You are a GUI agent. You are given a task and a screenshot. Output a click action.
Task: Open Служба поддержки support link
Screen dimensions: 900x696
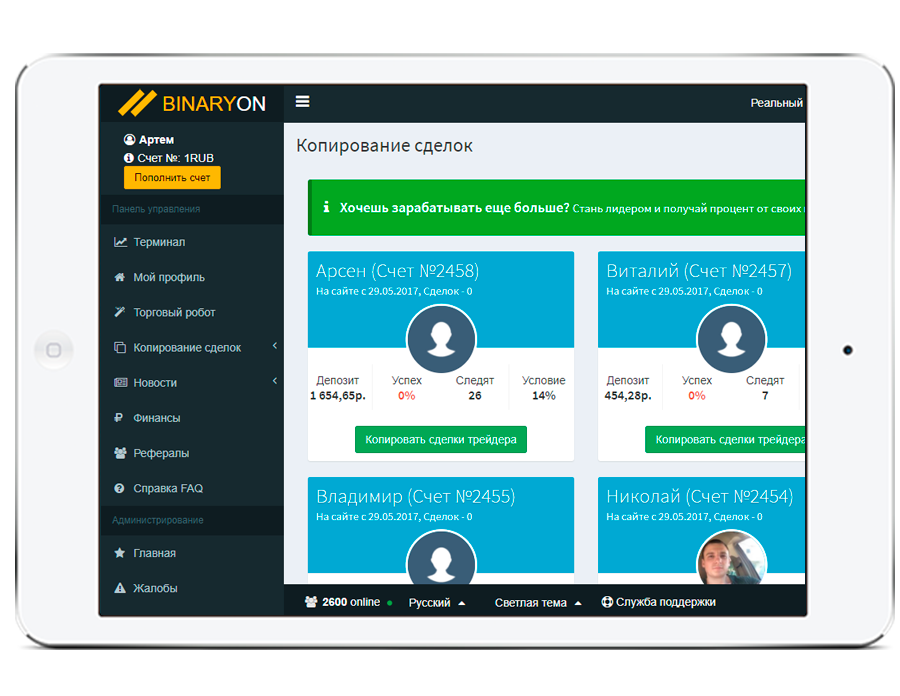(x=658, y=603)
